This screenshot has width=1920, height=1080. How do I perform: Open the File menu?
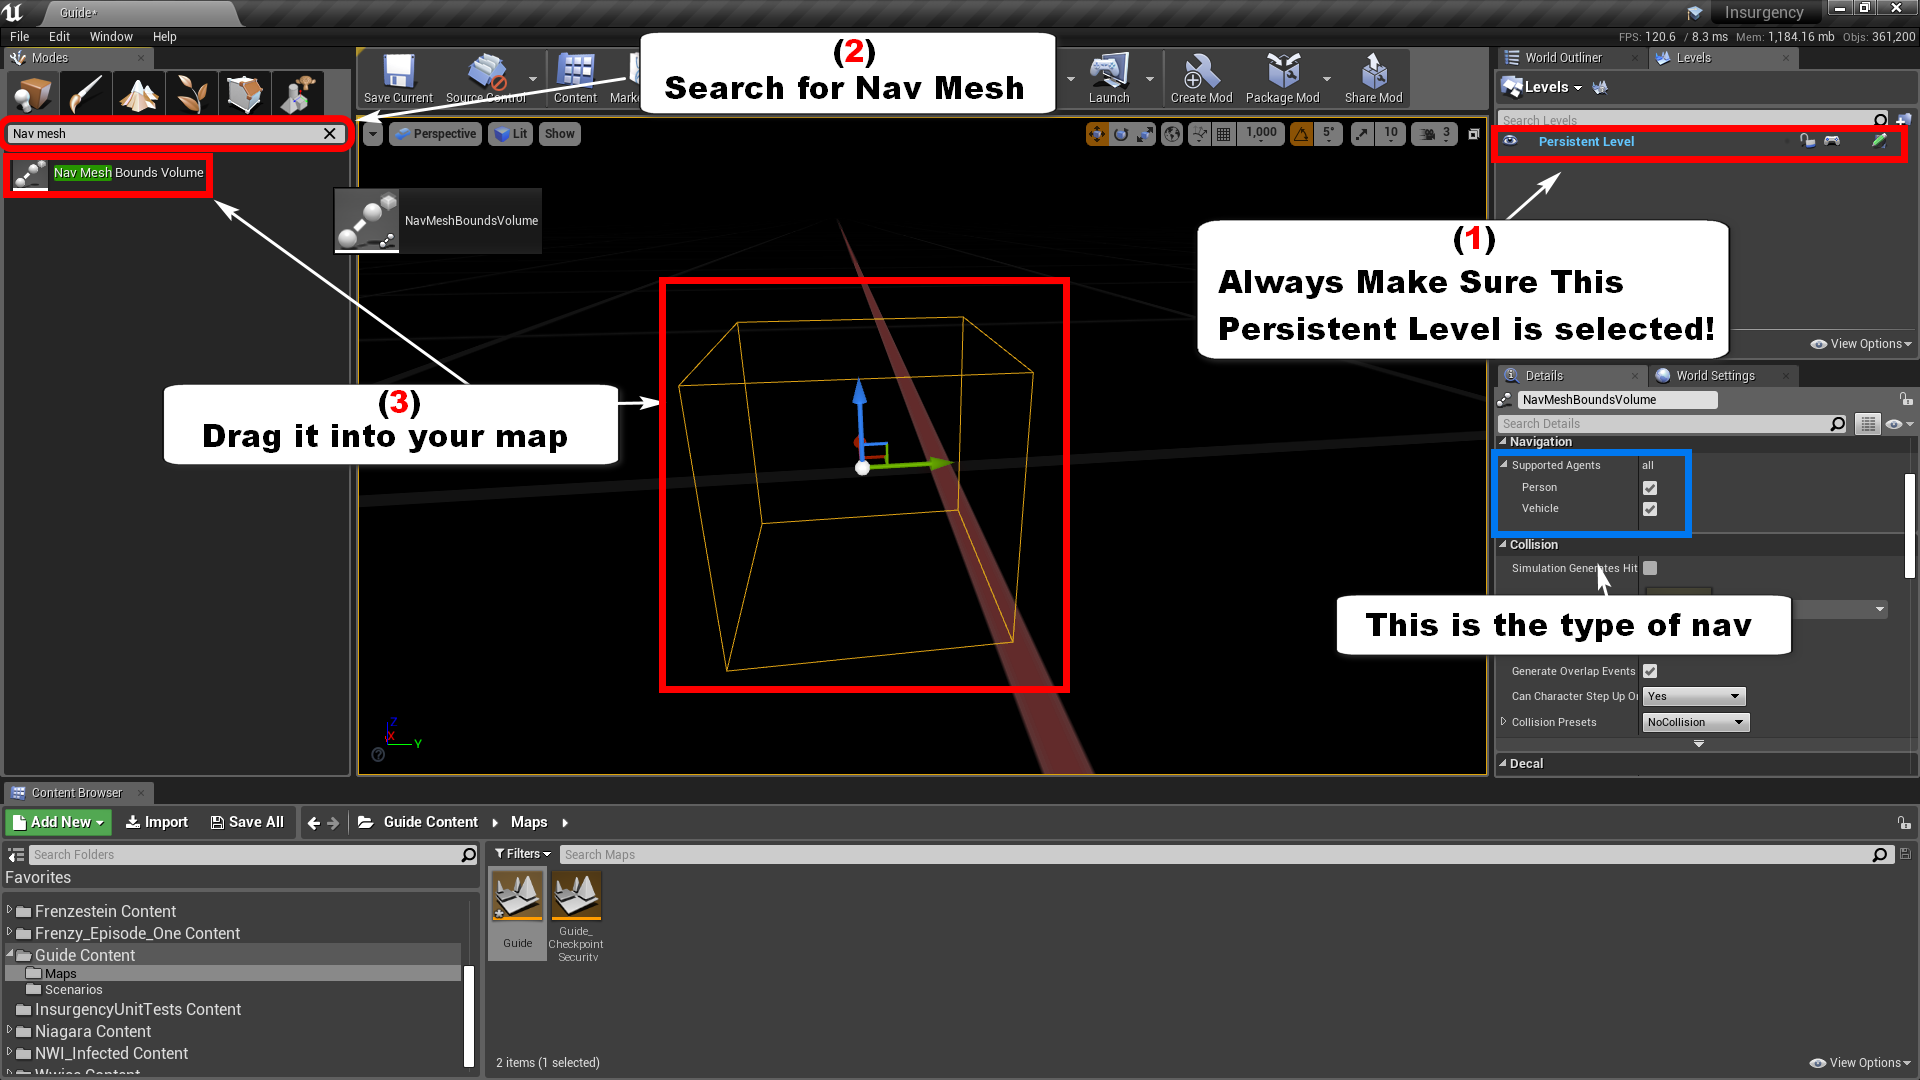20,37
